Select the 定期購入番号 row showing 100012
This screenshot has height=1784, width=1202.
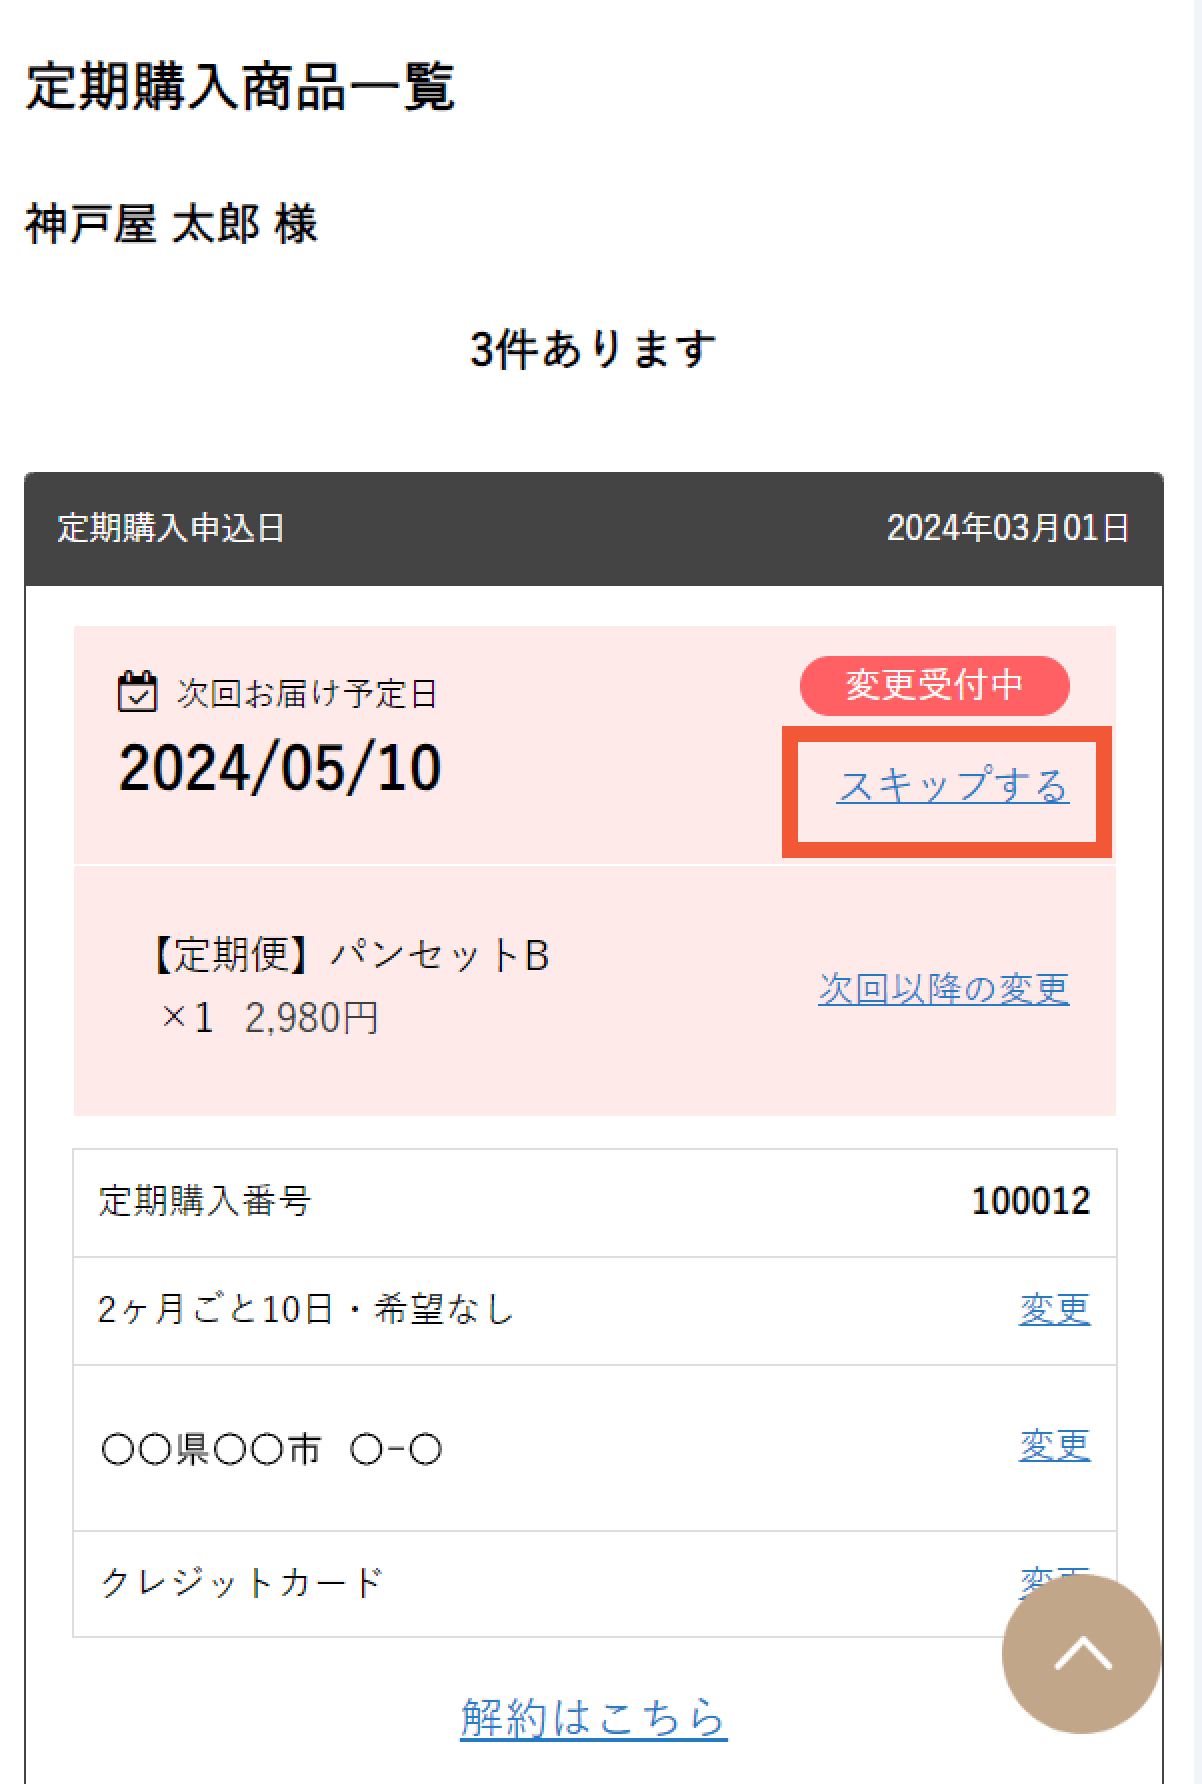pos(600,1203)
